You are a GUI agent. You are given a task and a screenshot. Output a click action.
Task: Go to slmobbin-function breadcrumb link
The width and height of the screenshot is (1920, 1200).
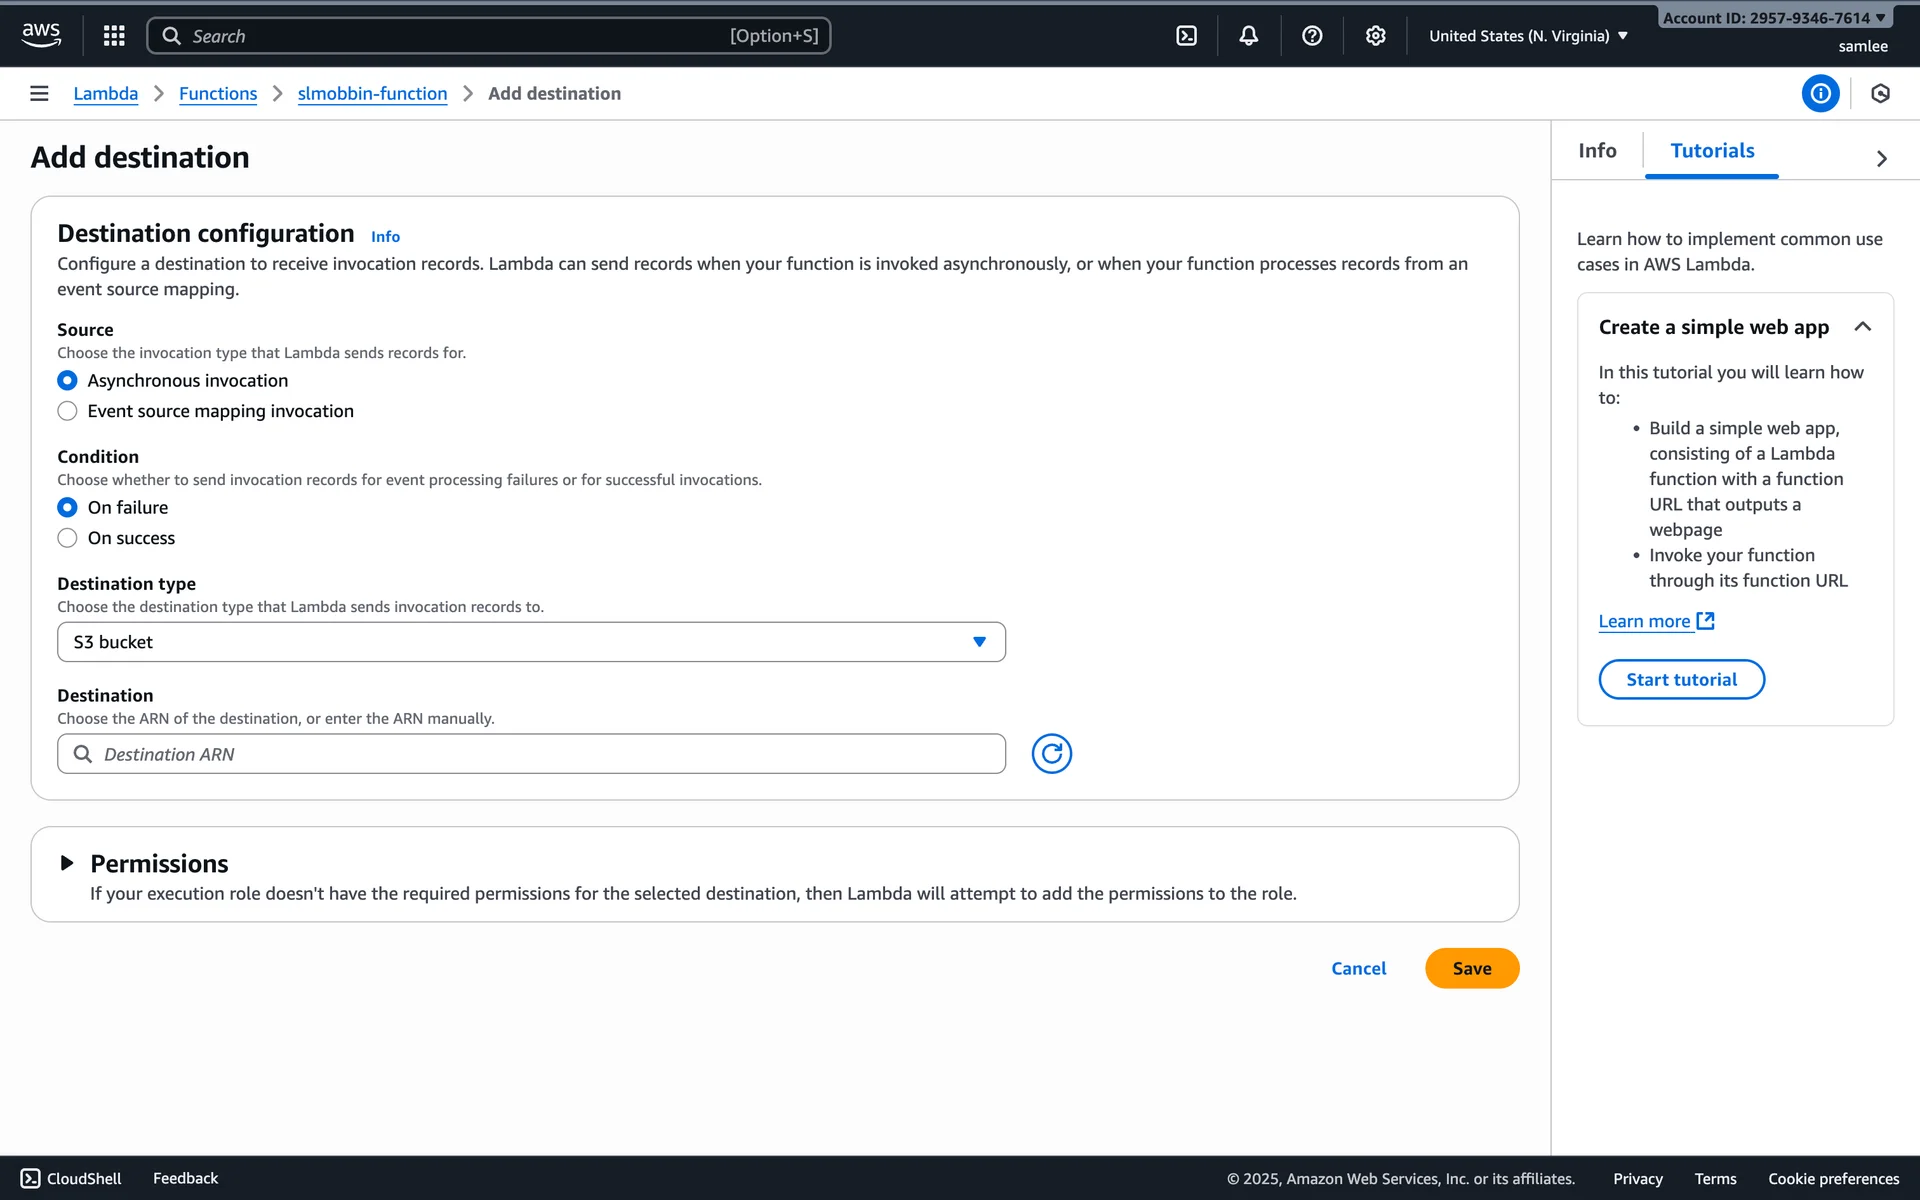(x=372, y=93)
